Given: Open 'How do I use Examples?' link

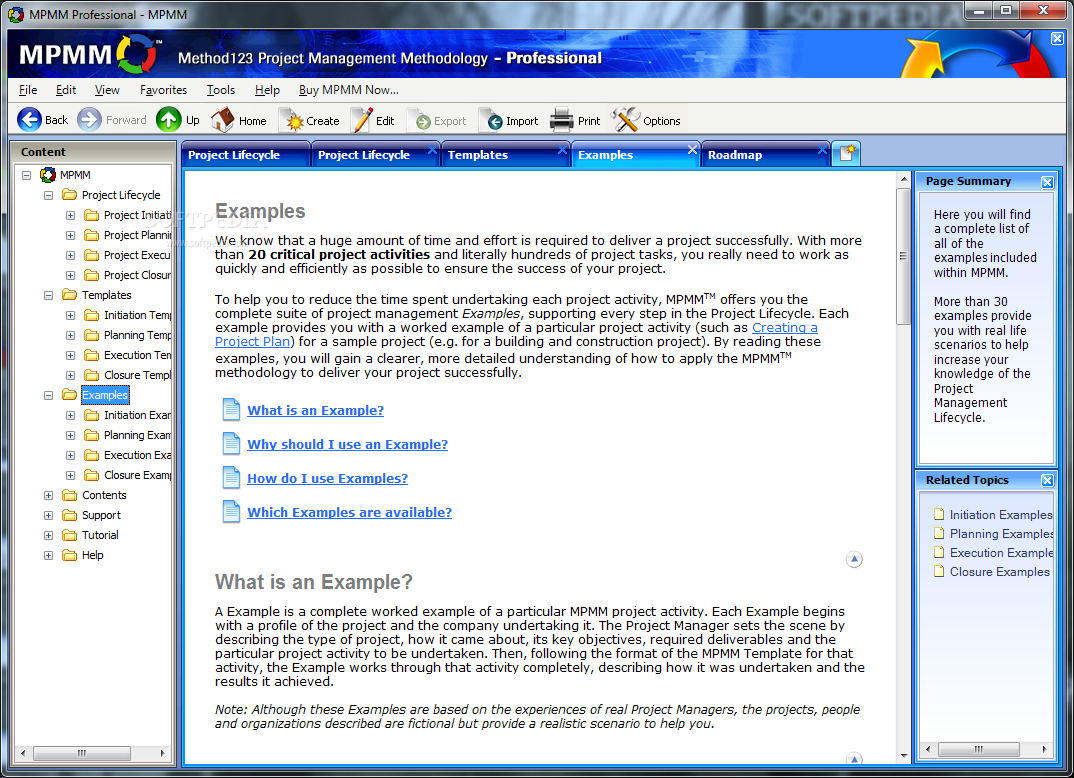Looking at the screenshot, I should (327, 478).
